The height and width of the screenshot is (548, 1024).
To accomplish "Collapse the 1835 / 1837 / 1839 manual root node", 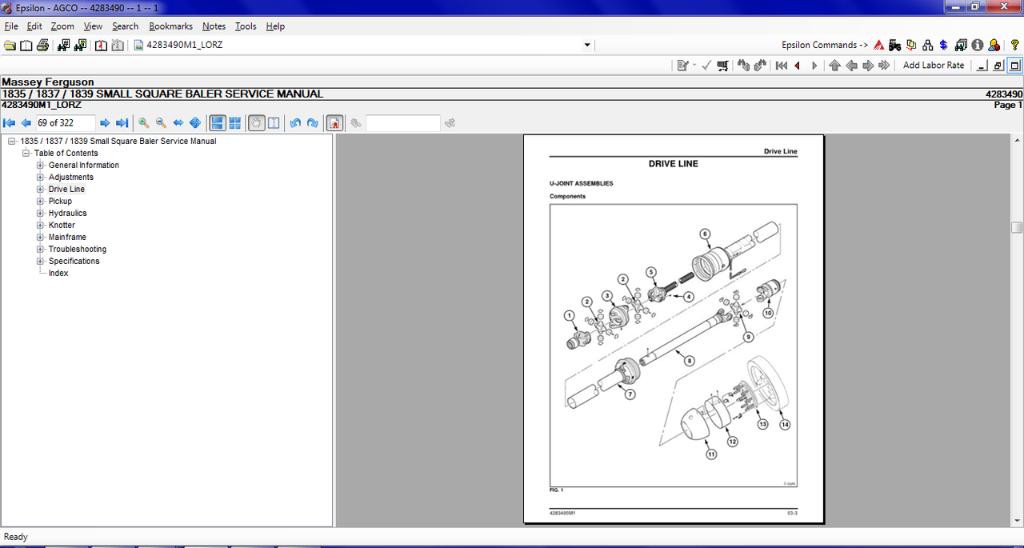I will point(12,141).
